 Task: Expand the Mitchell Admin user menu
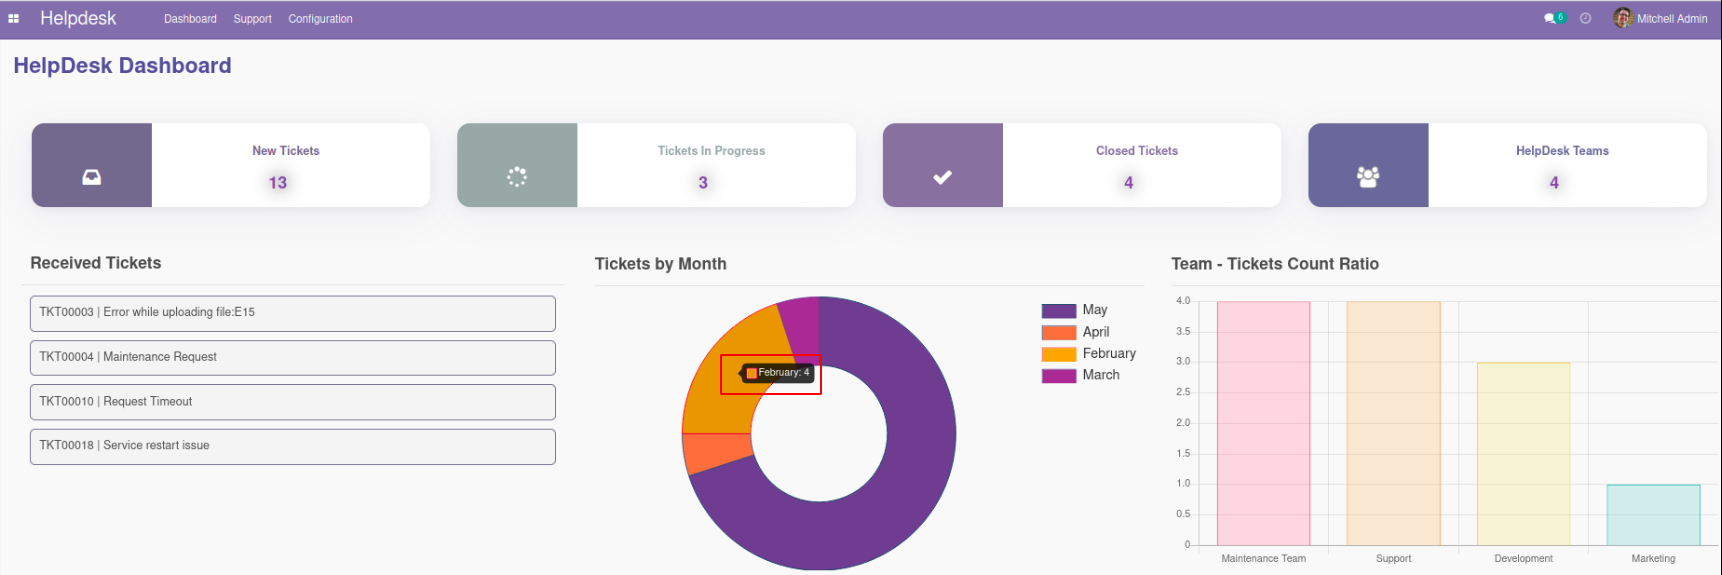point(1671,19)
